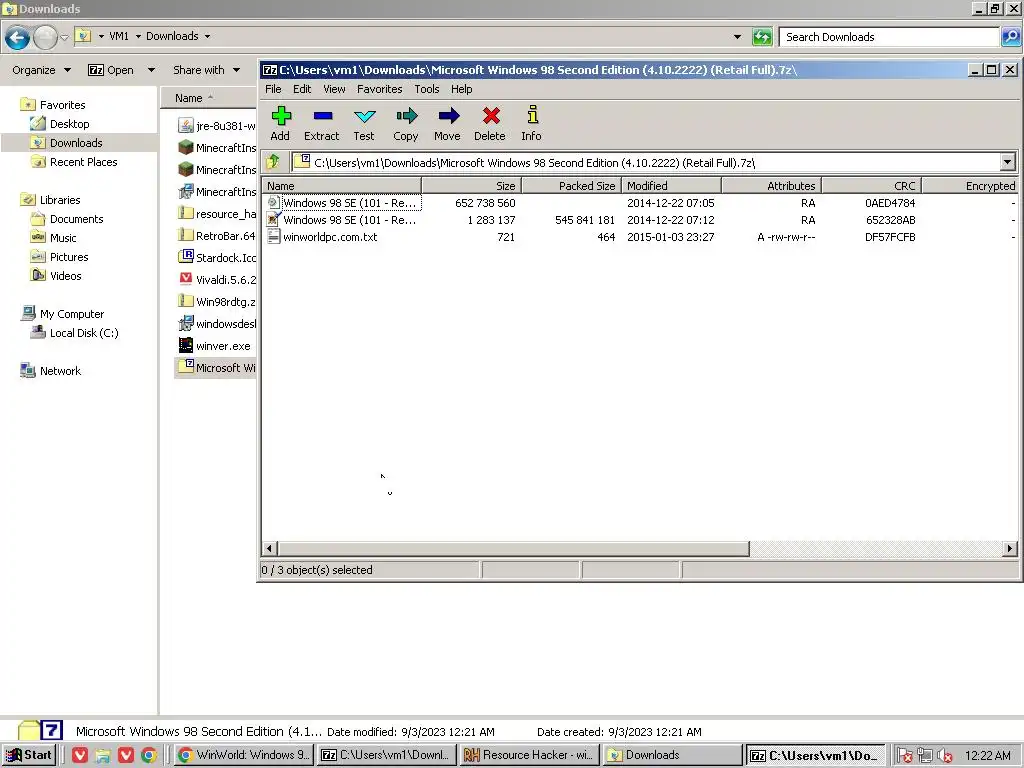Sort by Encrypted column header
Screen dimensions: 1024x768
point(970,186)
